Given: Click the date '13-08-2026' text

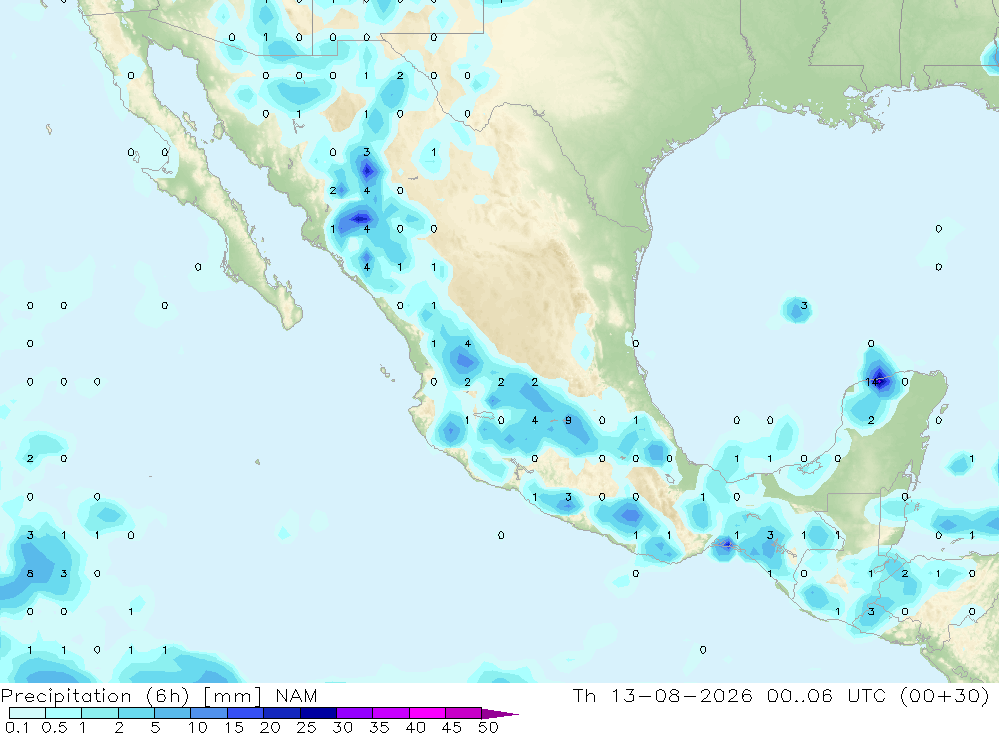Looking at the screenshot, I should (682, 695).
